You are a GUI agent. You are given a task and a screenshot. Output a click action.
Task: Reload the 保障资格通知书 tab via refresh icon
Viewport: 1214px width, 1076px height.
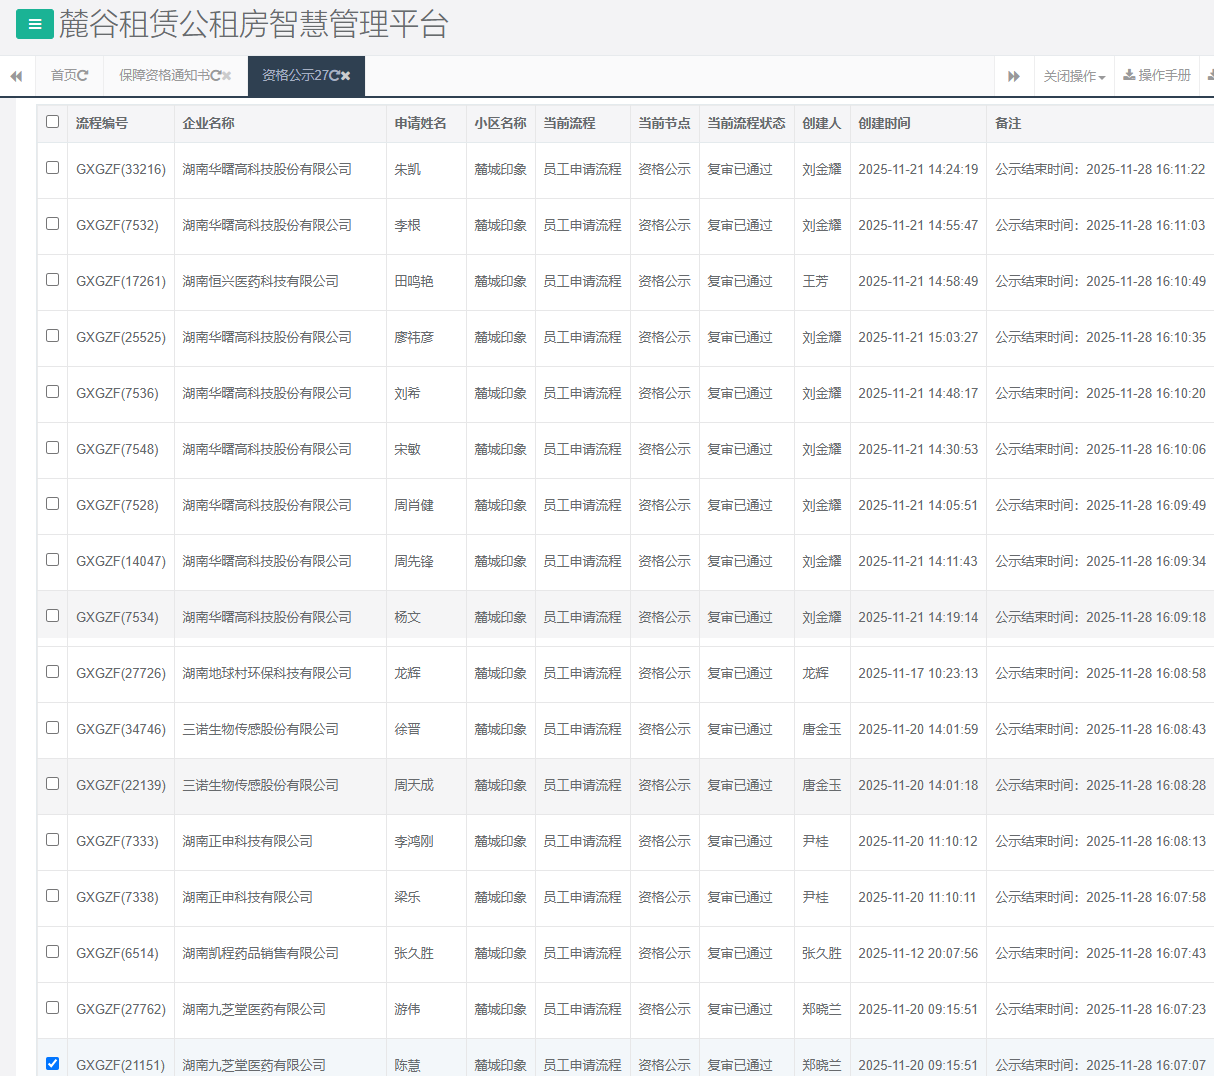click(215, 76)
